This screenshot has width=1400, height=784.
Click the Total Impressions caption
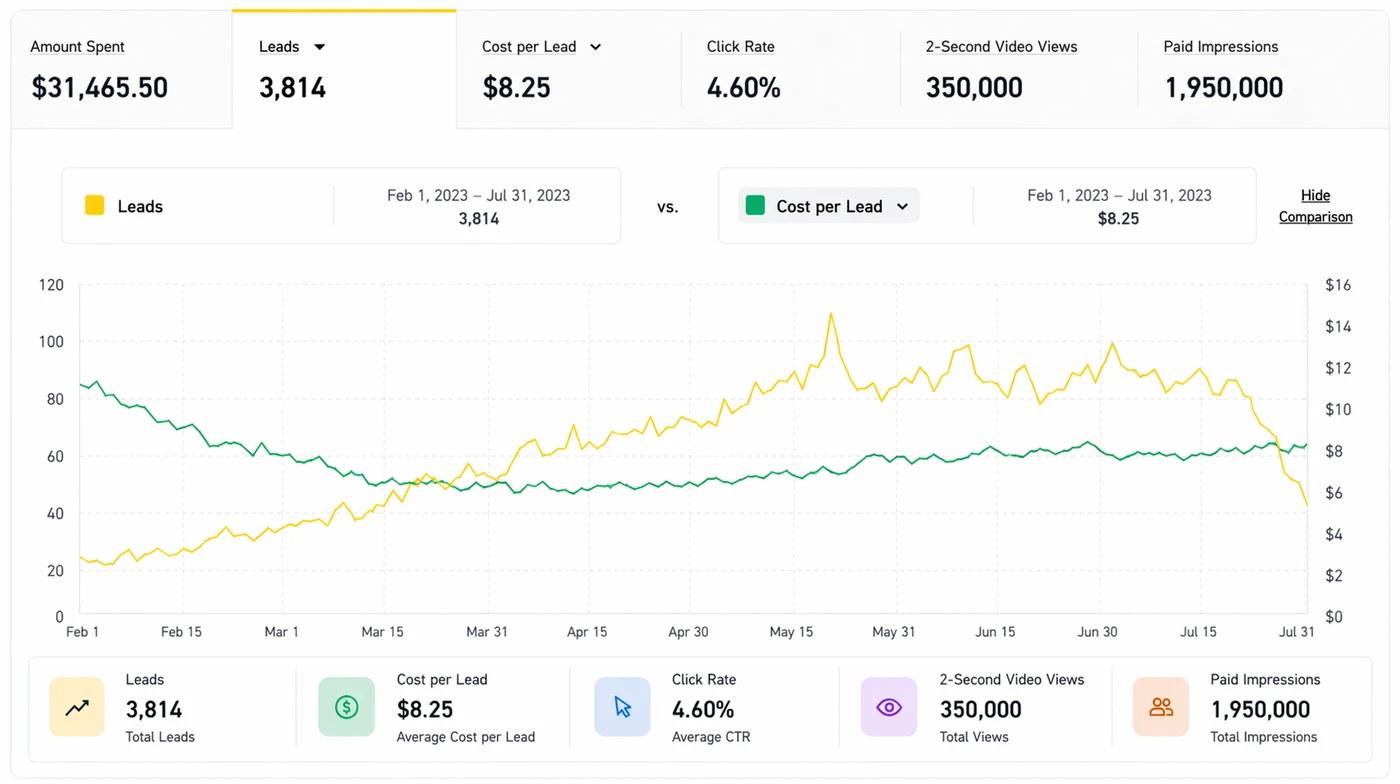pos(1264,737)
